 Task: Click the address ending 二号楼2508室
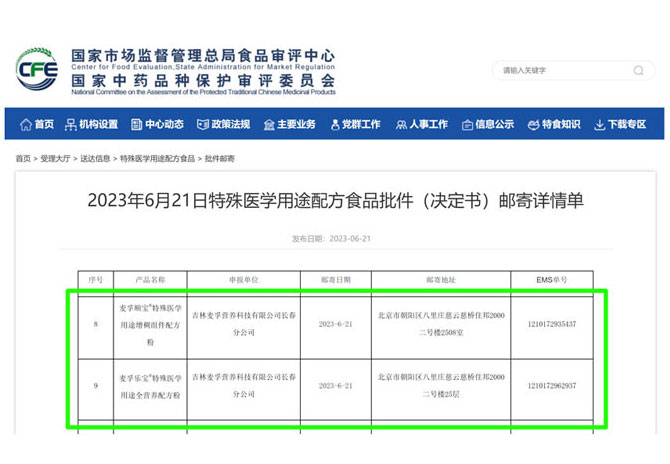coord(441,324)
